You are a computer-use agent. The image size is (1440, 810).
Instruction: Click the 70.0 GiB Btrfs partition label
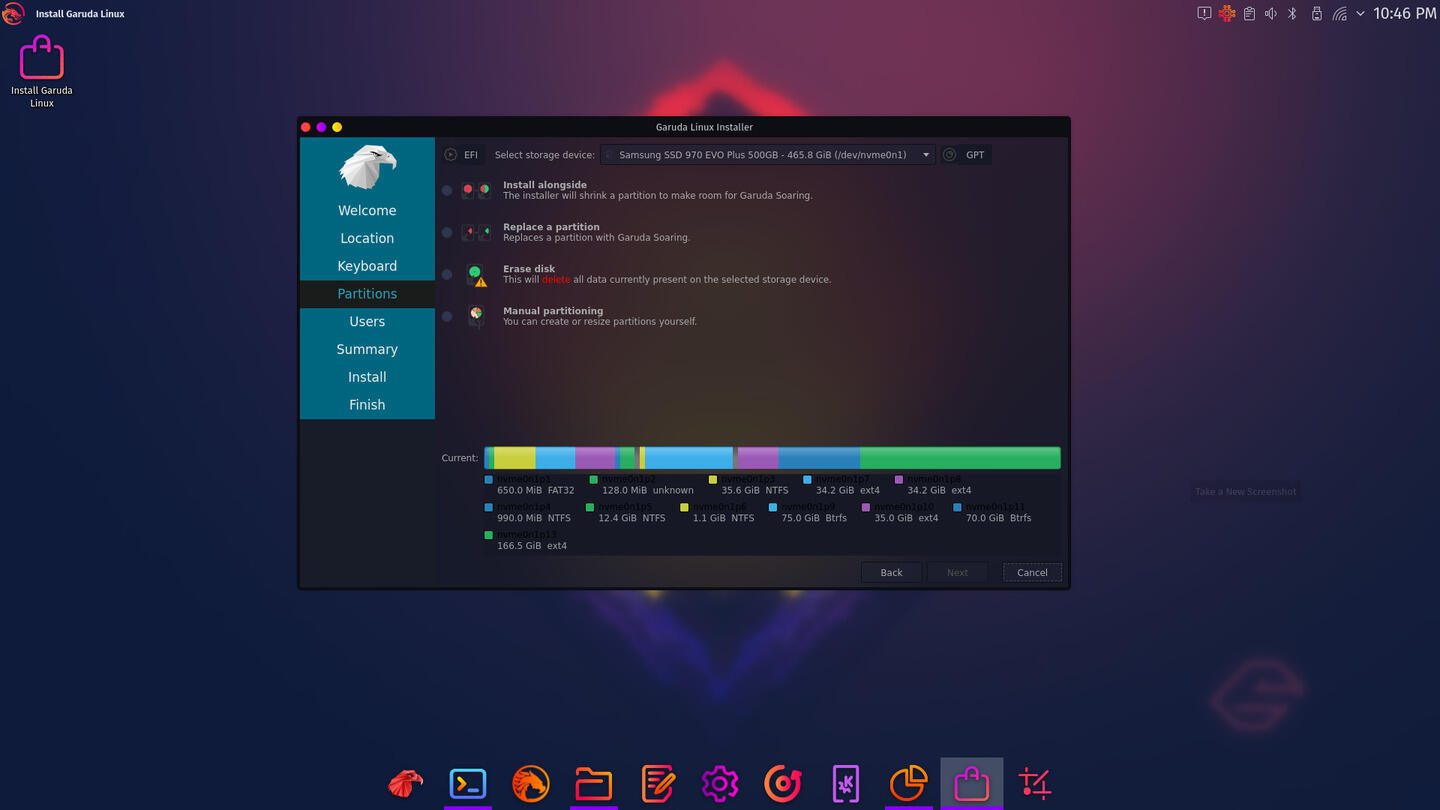pos(998,518)
